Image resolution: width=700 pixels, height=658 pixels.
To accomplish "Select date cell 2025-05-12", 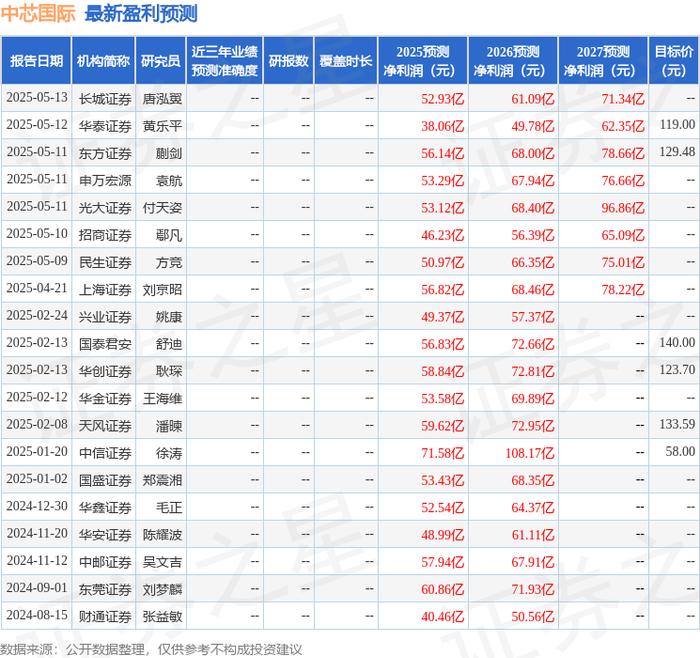I will click(37, 125).
